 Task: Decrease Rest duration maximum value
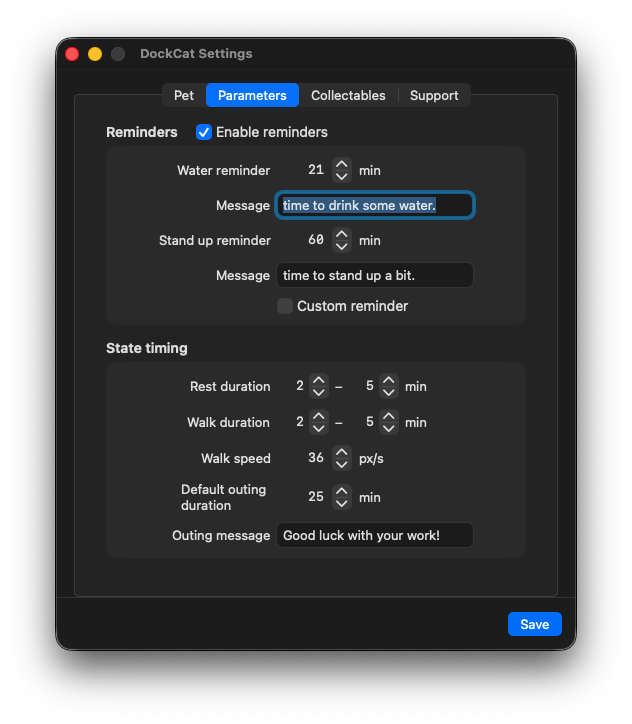coord(389,392)
